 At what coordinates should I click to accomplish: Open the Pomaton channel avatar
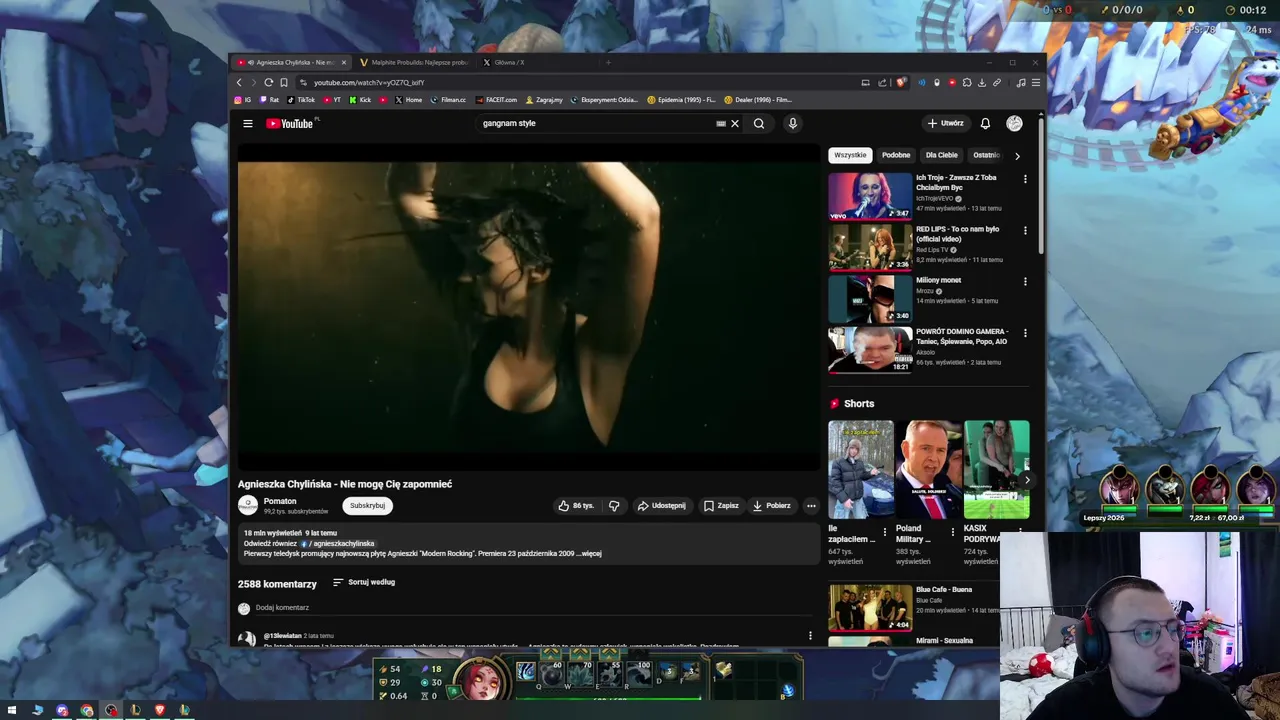[248, 505]
